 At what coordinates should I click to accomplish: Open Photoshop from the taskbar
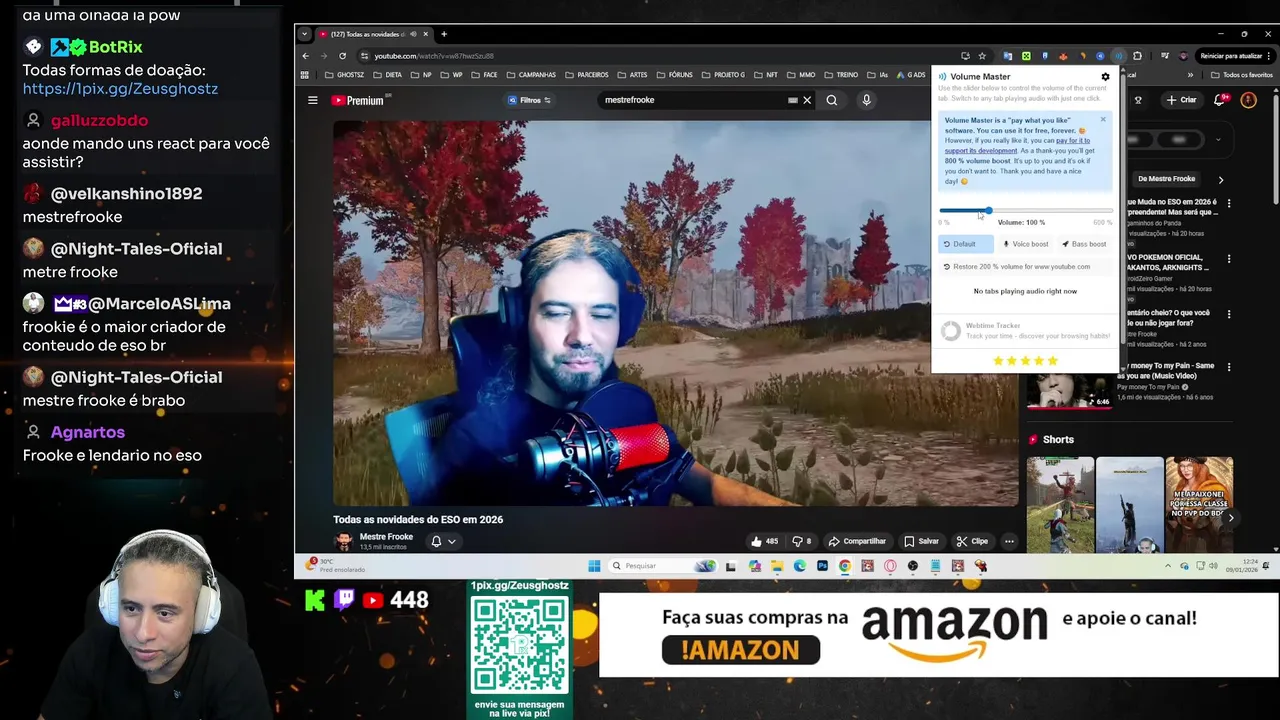(822, 566)
